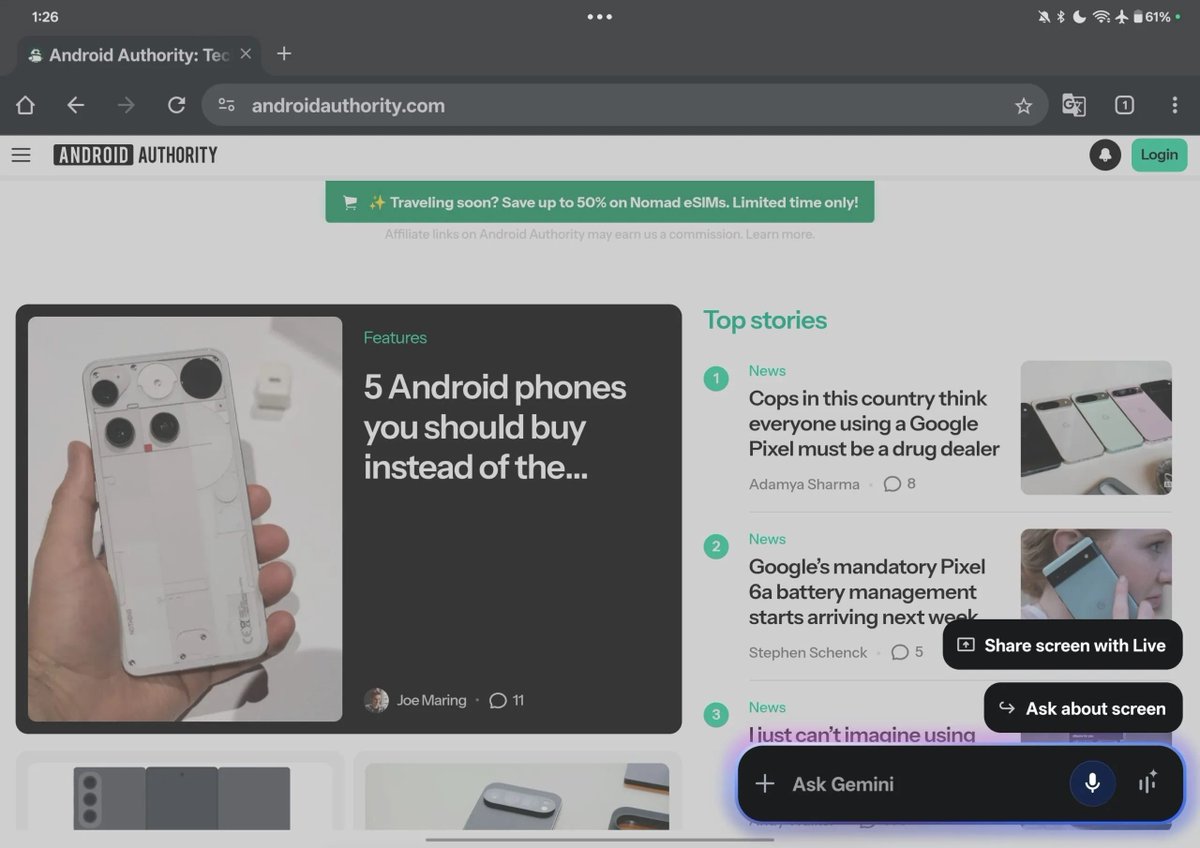The image size is (1200, 848).
Task: Open the Nomad eSIMs promotional banner link
Action: pyautogui.click(x=600, y=201)
